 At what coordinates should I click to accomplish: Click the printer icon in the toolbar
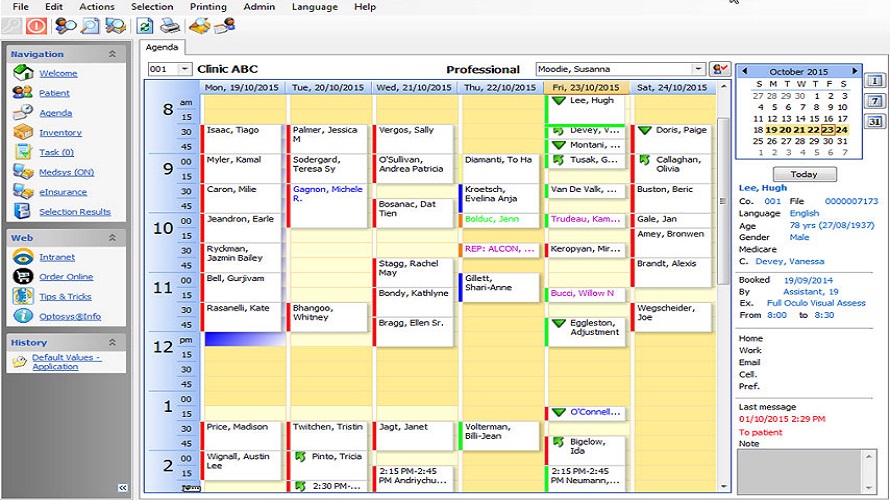(x=170, y=26)
